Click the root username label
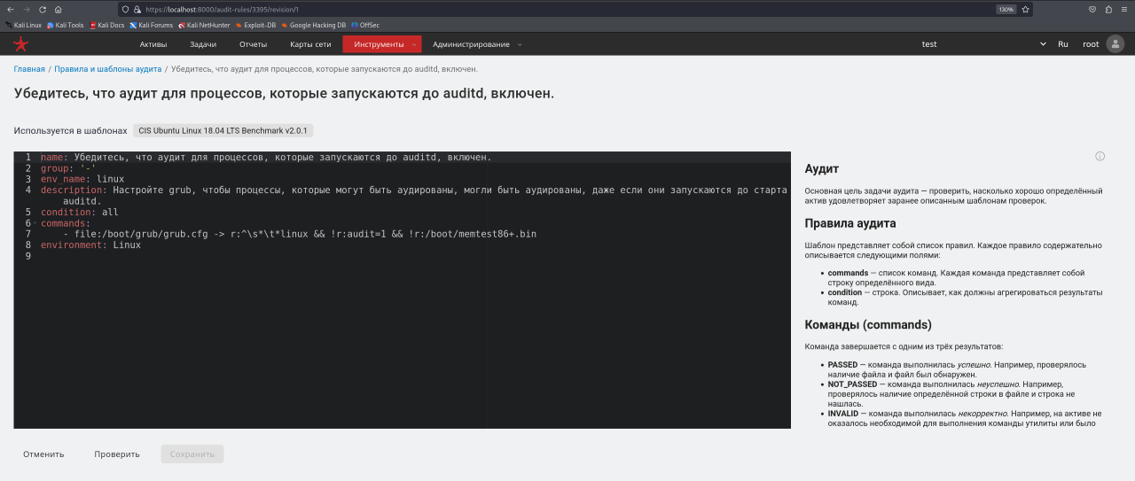Screen dimensions: 1135x481 coord(1091,44)
